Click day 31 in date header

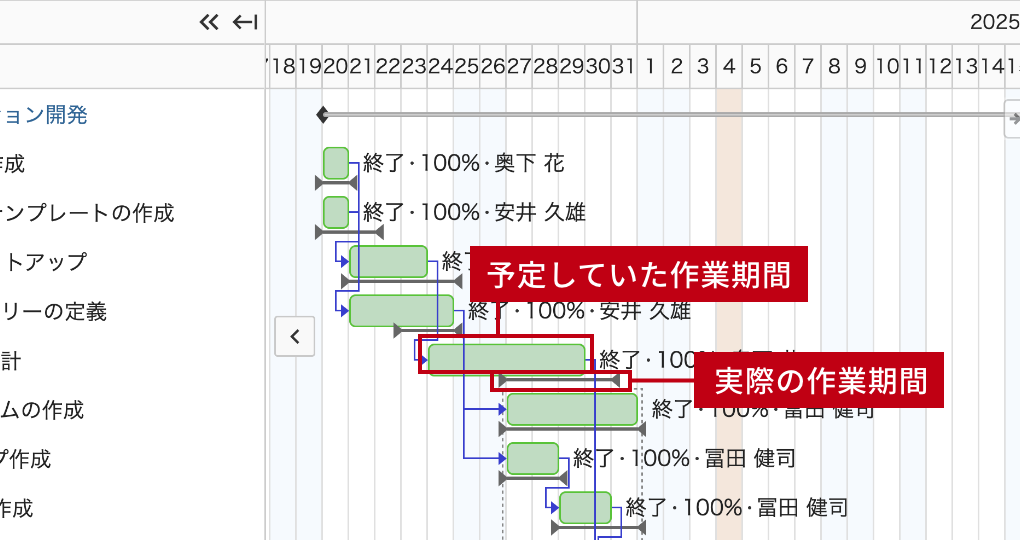[624, 66]
